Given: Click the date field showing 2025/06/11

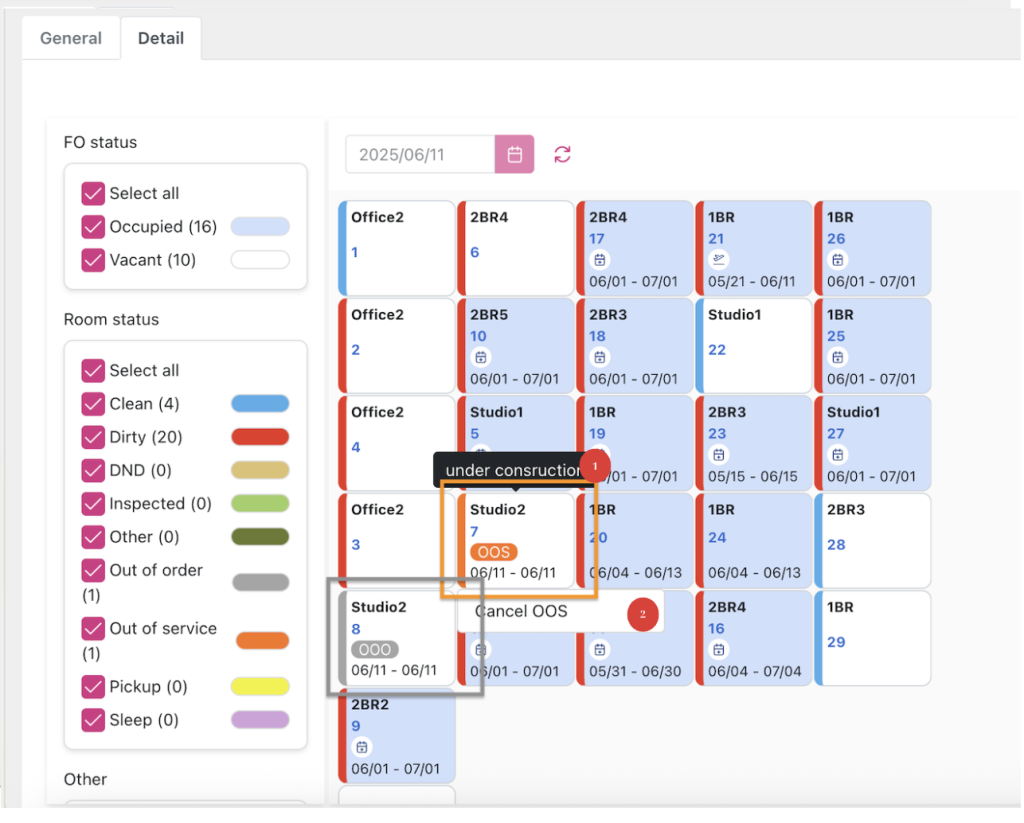Looking at the screenshot, I should pyautogui.click(x=419, y=155).
